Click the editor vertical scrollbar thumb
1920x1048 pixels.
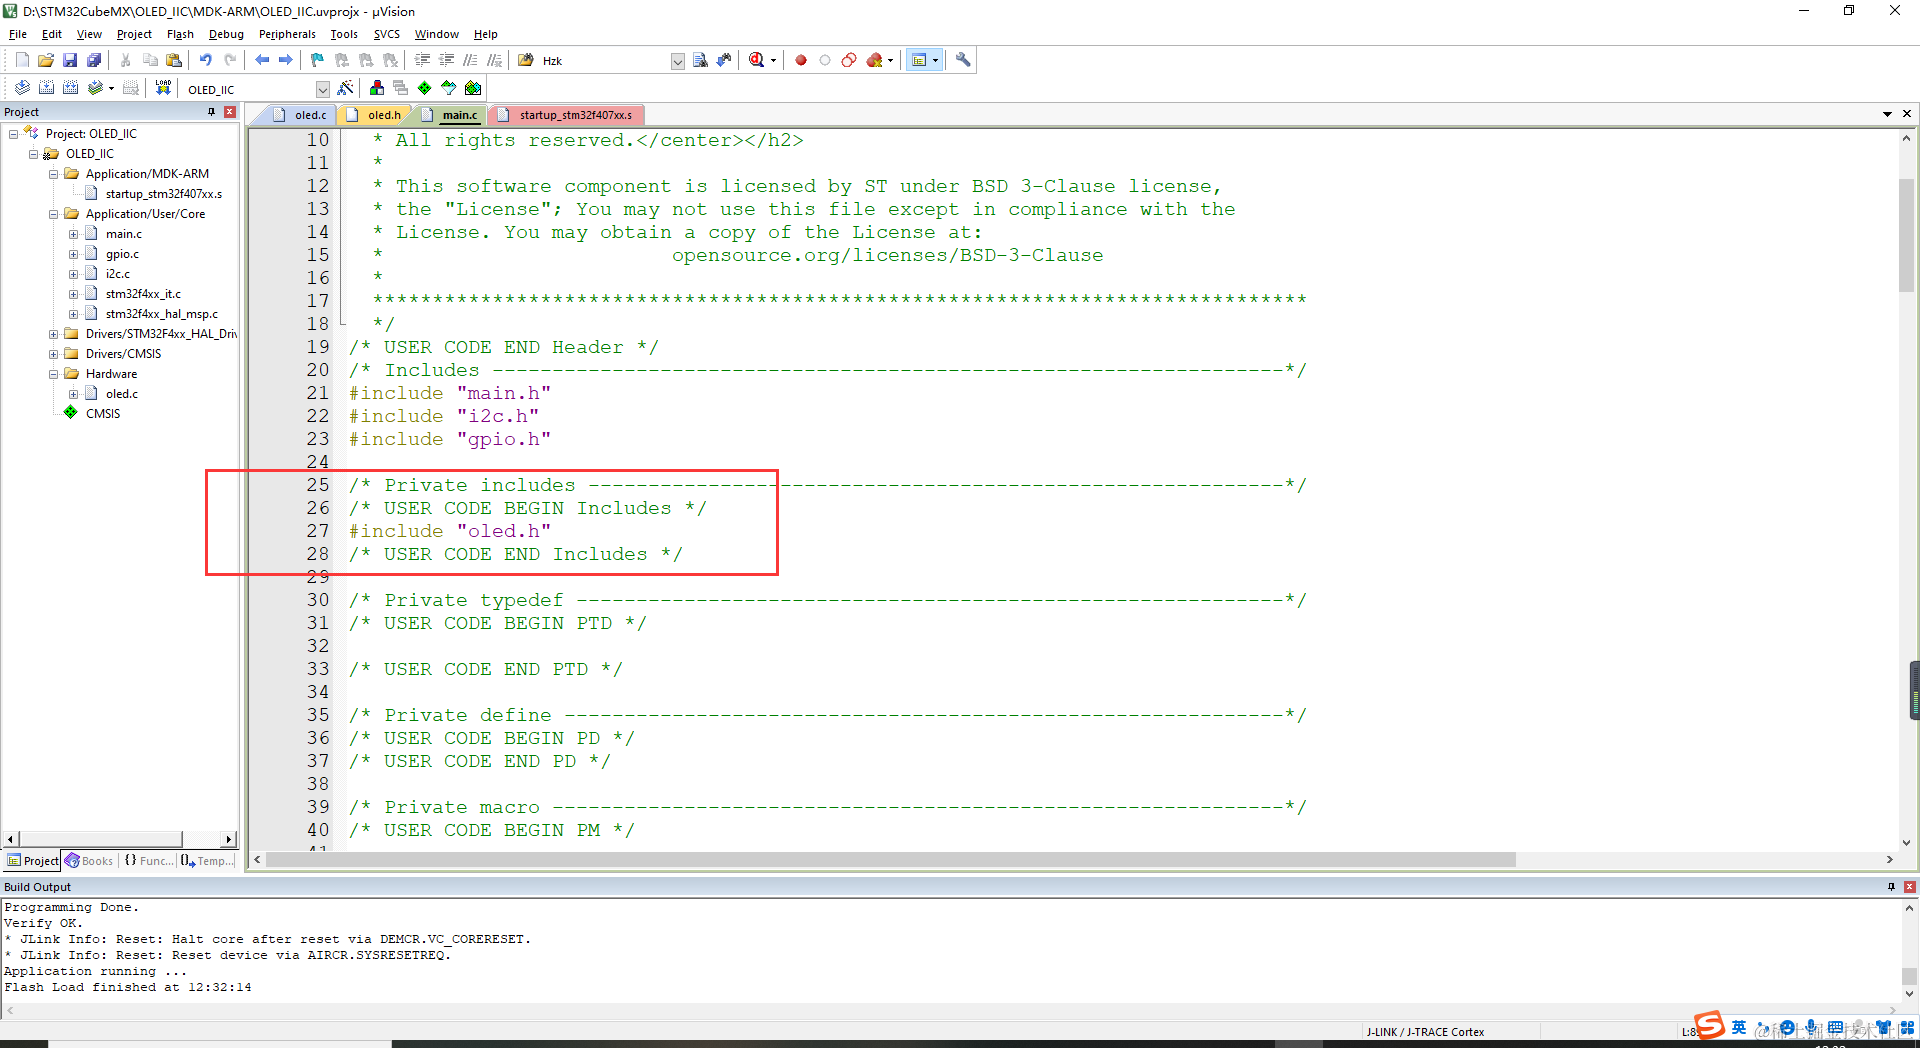click(1907, 235)
